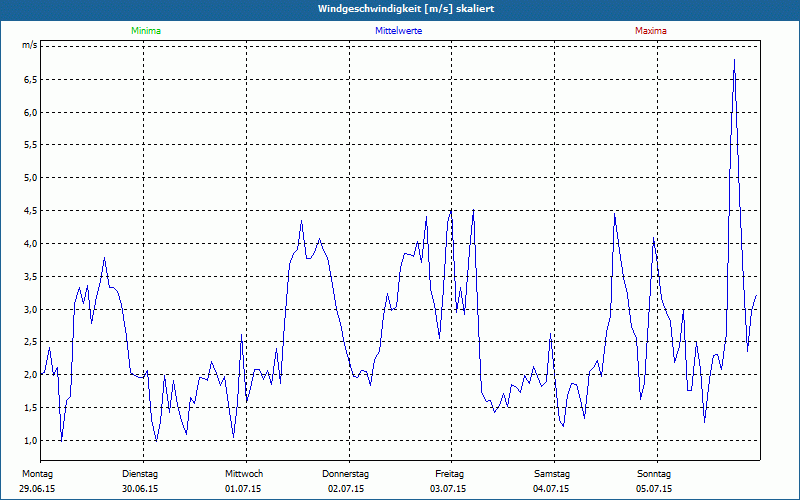Click the Samstag day label
The width and height of the screenshot is (800, 500).
552,474
